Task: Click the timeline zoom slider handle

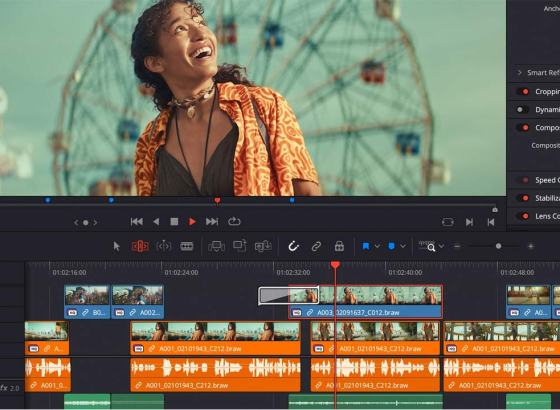Action: pyautogui.click(x=499, y=246)
